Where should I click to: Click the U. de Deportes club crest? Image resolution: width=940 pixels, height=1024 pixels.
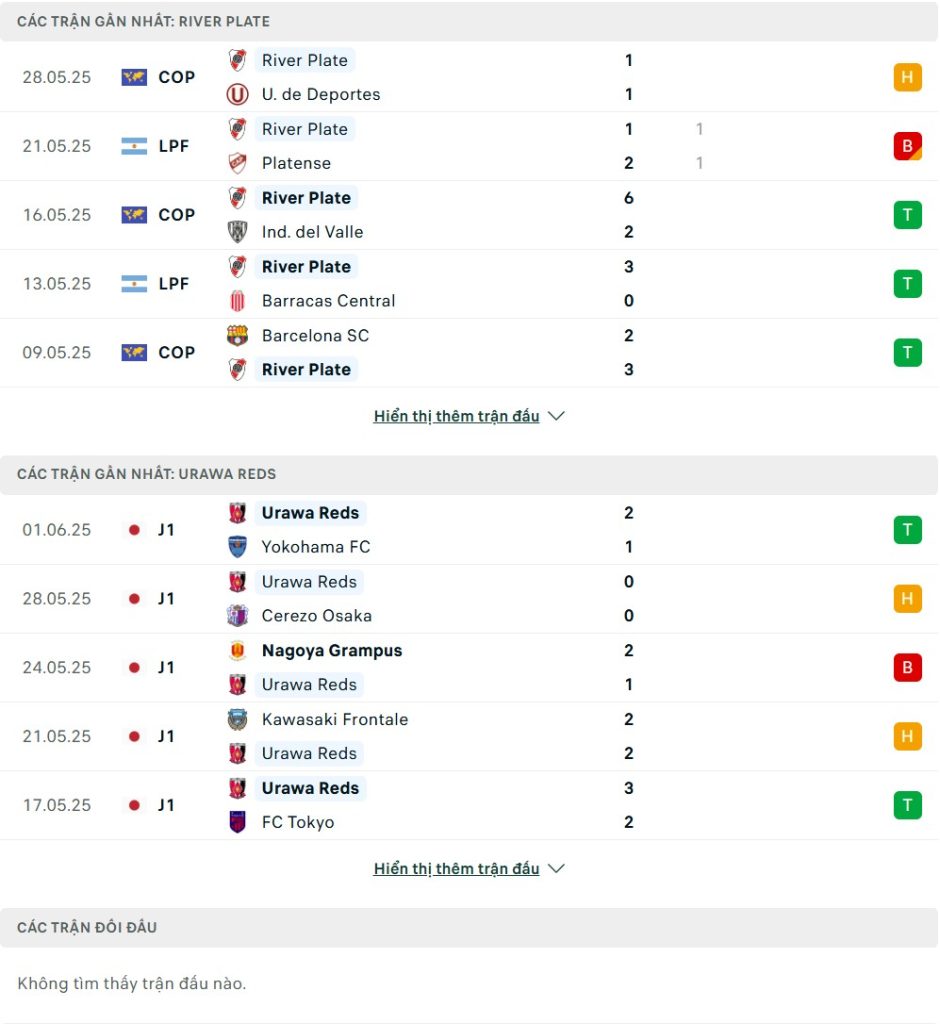pos(237,95)
